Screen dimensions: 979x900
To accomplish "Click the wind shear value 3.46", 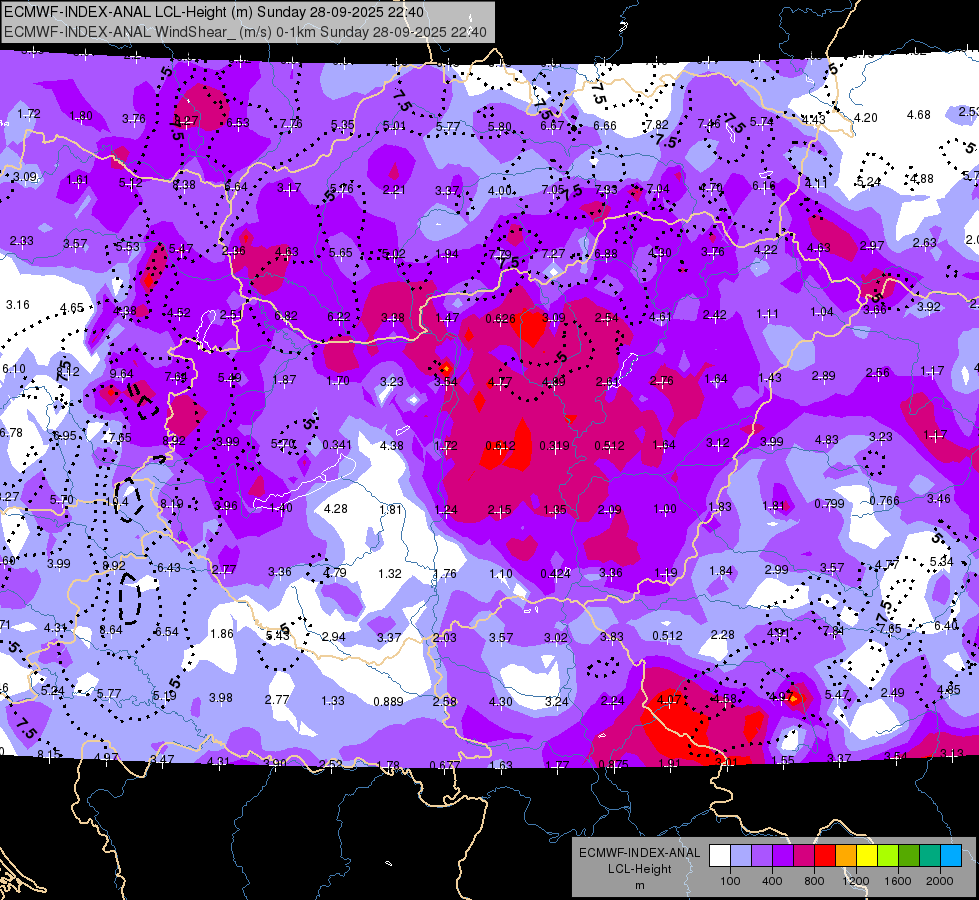I will (x=939, y=499).
